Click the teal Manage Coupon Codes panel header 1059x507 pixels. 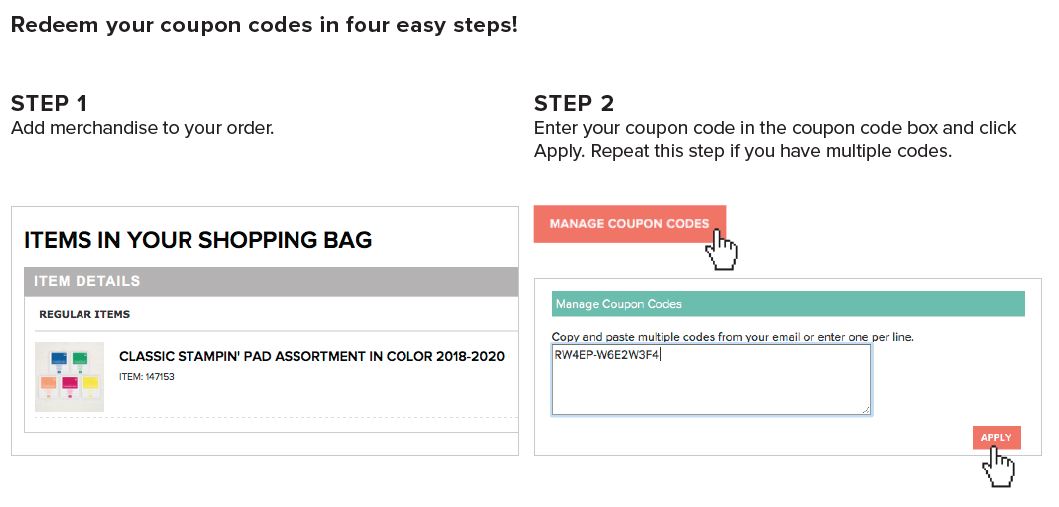pyautogui.click(x=788, y=304)
